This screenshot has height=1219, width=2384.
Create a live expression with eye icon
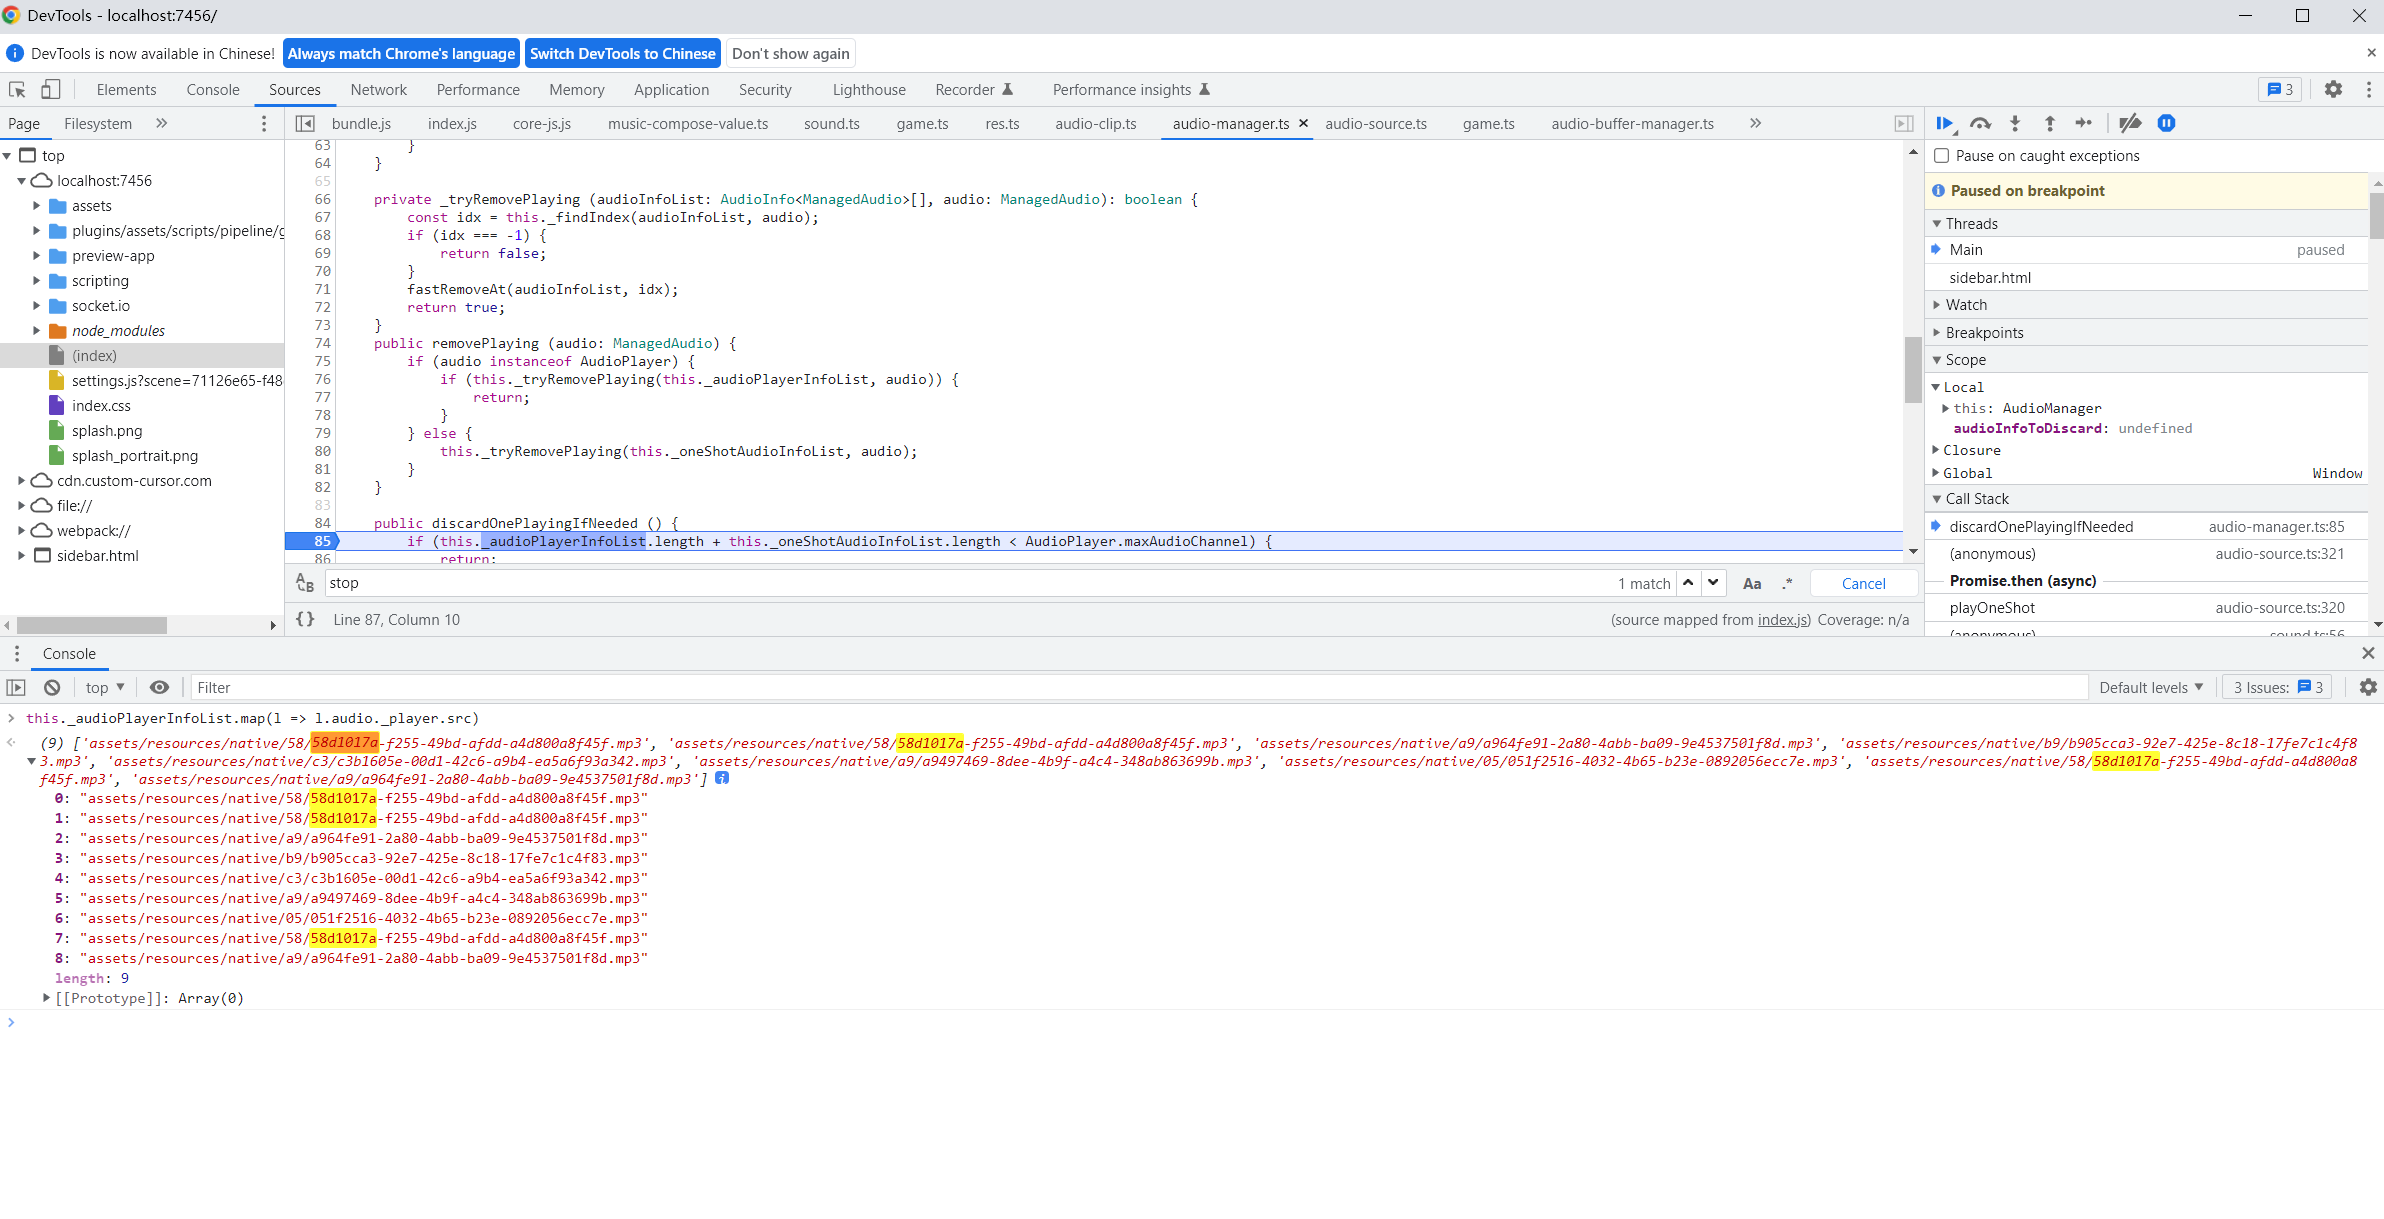click(x=160, y=687)
